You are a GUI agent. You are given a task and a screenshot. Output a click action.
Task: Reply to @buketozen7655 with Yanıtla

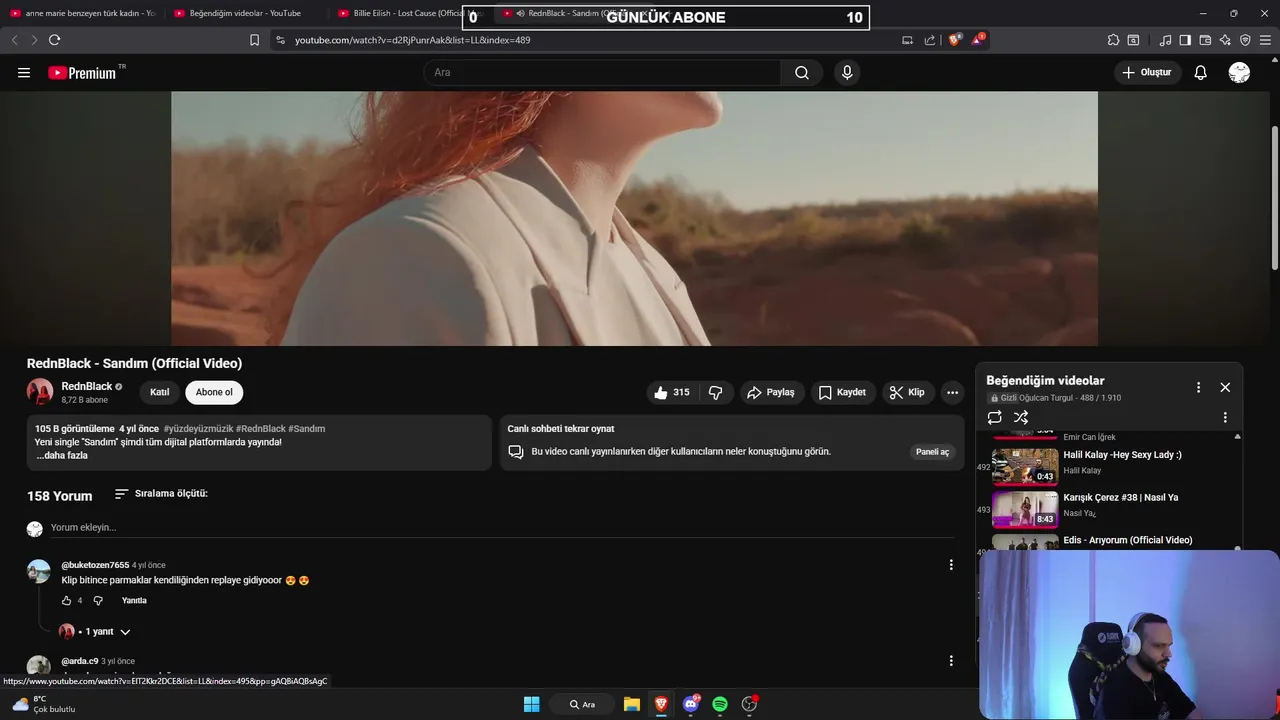click(134, 601)
